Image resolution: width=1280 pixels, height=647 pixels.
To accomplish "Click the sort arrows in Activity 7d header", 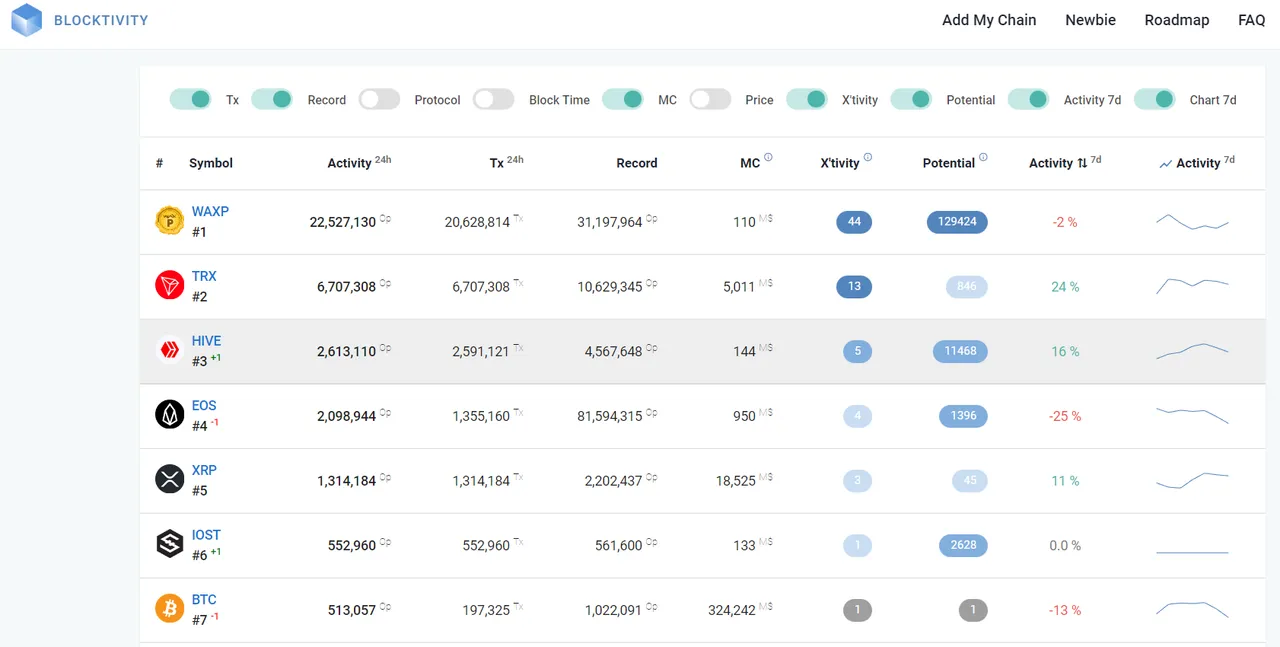I will 1082,163.
